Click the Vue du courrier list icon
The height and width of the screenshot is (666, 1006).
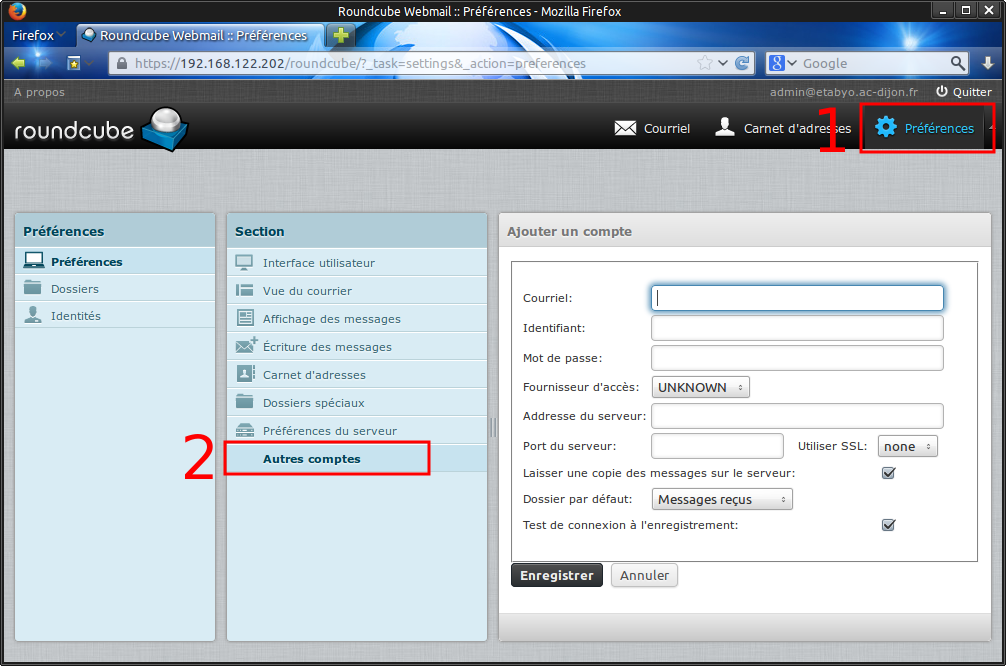click(244, 290)
